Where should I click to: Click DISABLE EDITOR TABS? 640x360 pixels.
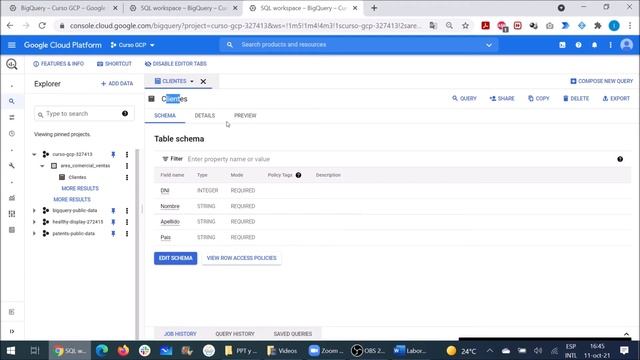pos(176,64)
